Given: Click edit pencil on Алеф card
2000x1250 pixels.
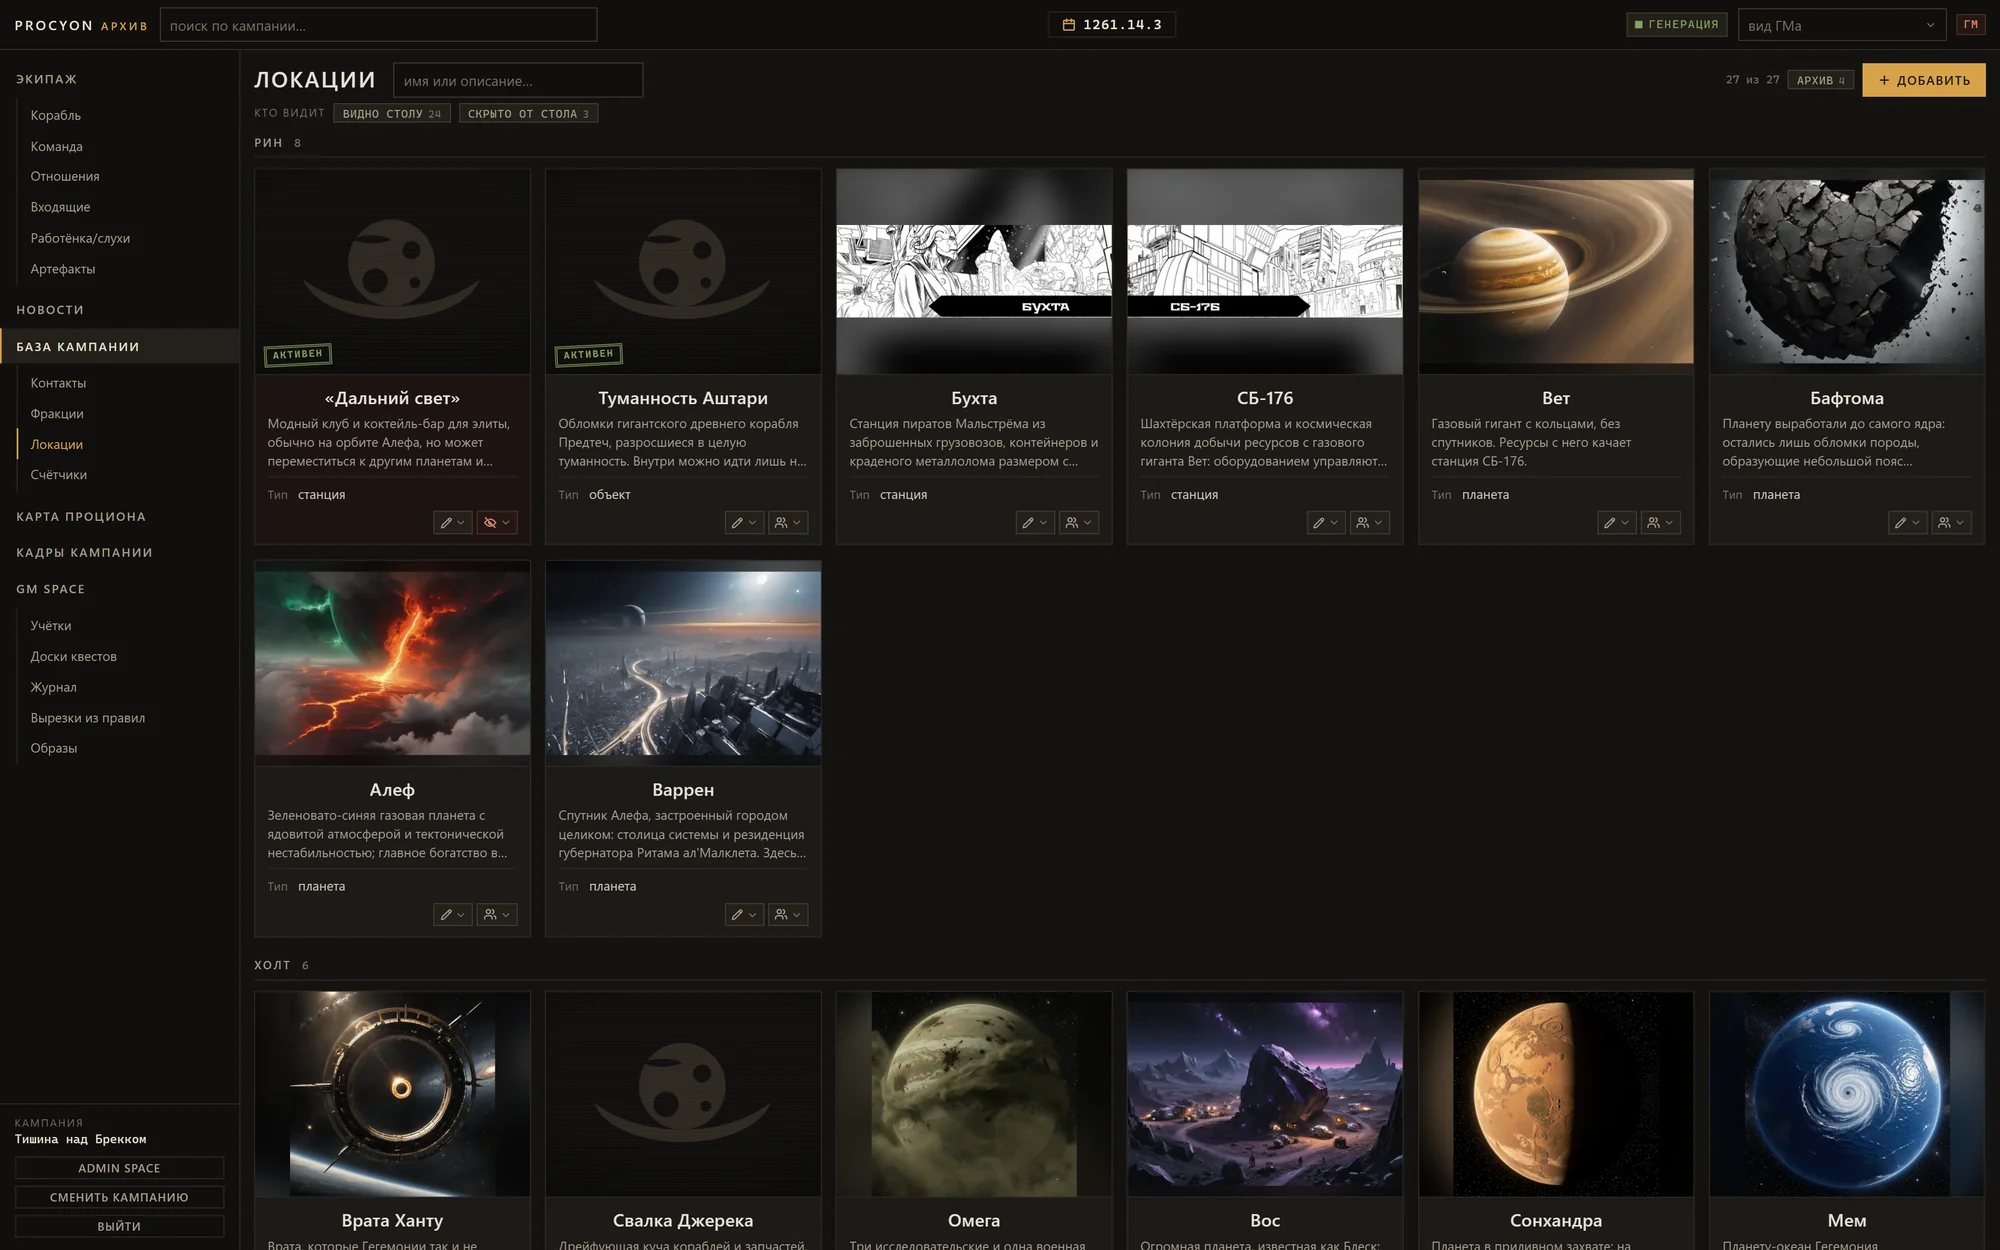Looking at the screenshot, I should [453, 915].
